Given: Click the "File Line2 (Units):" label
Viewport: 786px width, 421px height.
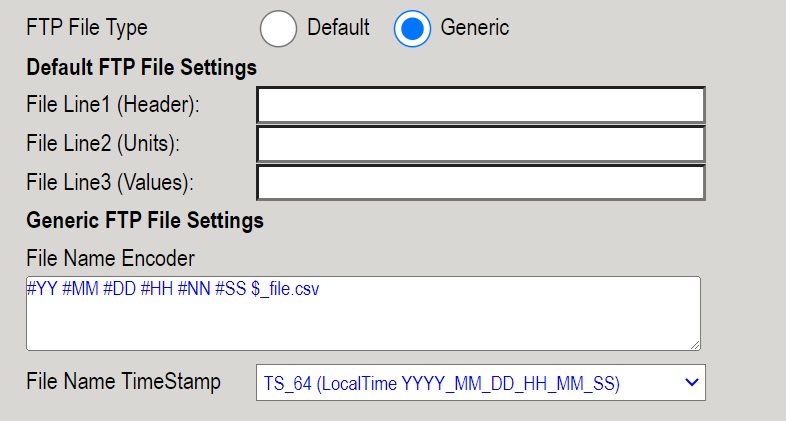Looking at the screenshot, I should tap(103, 143).
